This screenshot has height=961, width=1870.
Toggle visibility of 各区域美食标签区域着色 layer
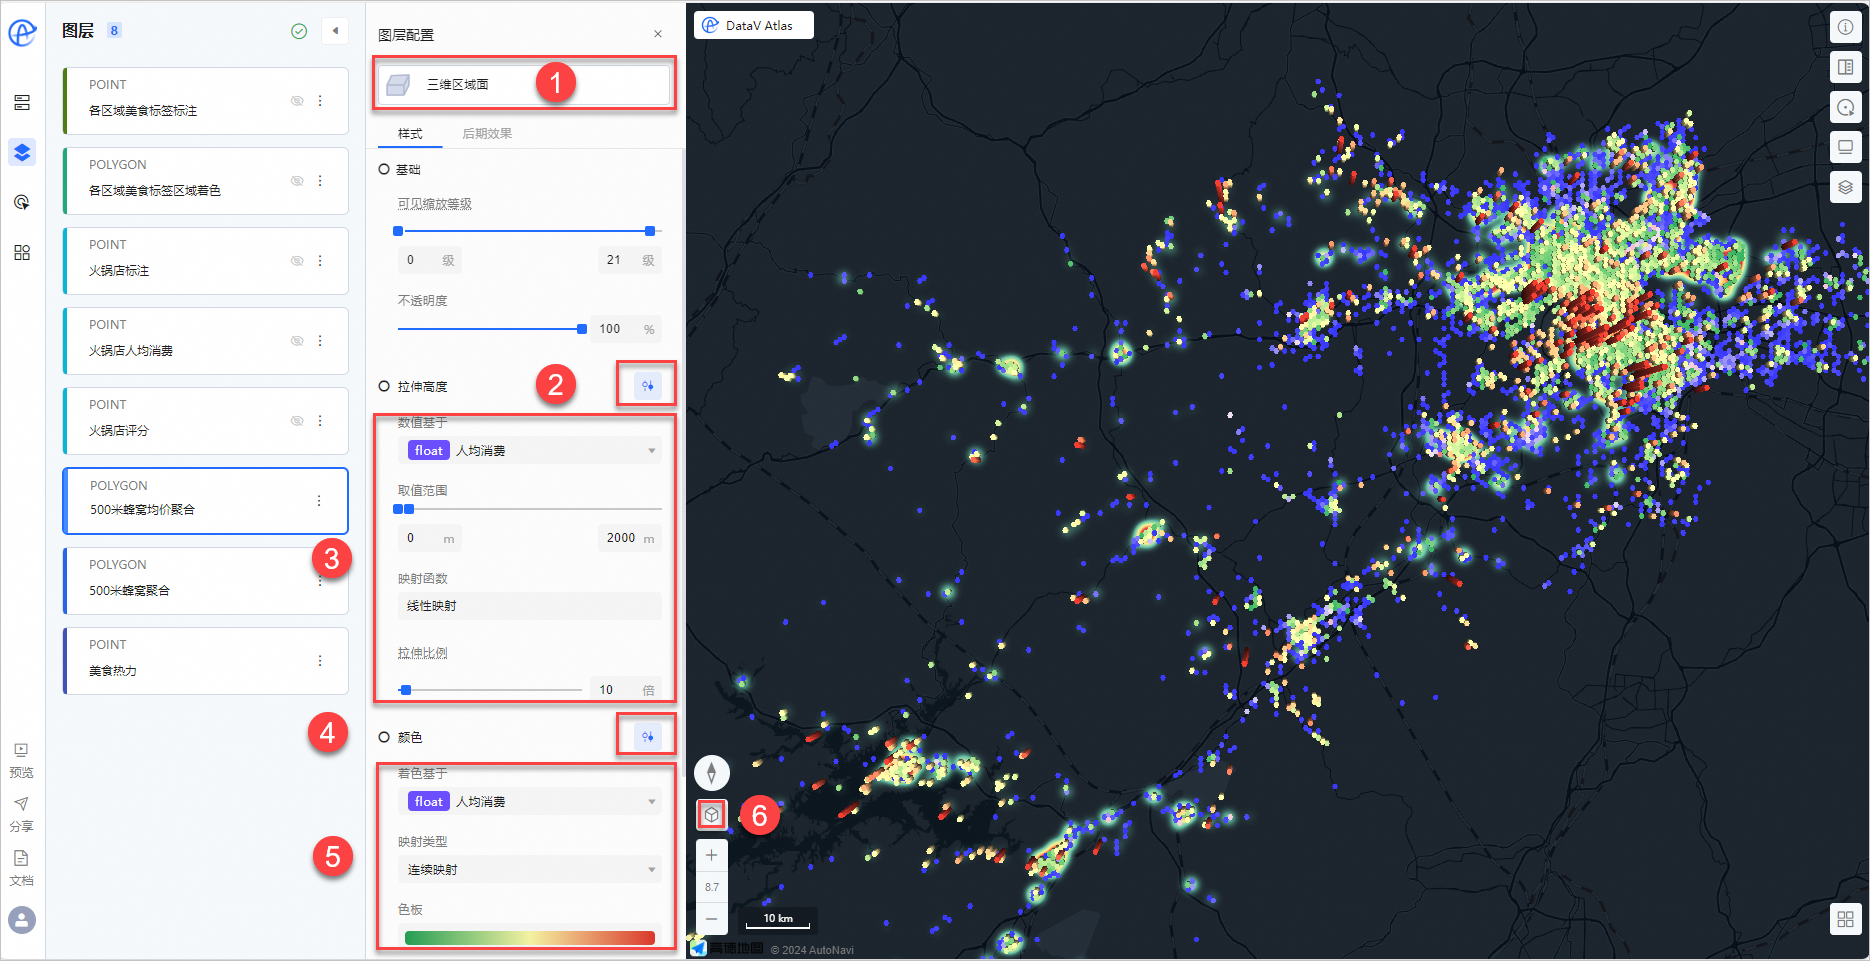pos(297,181)
